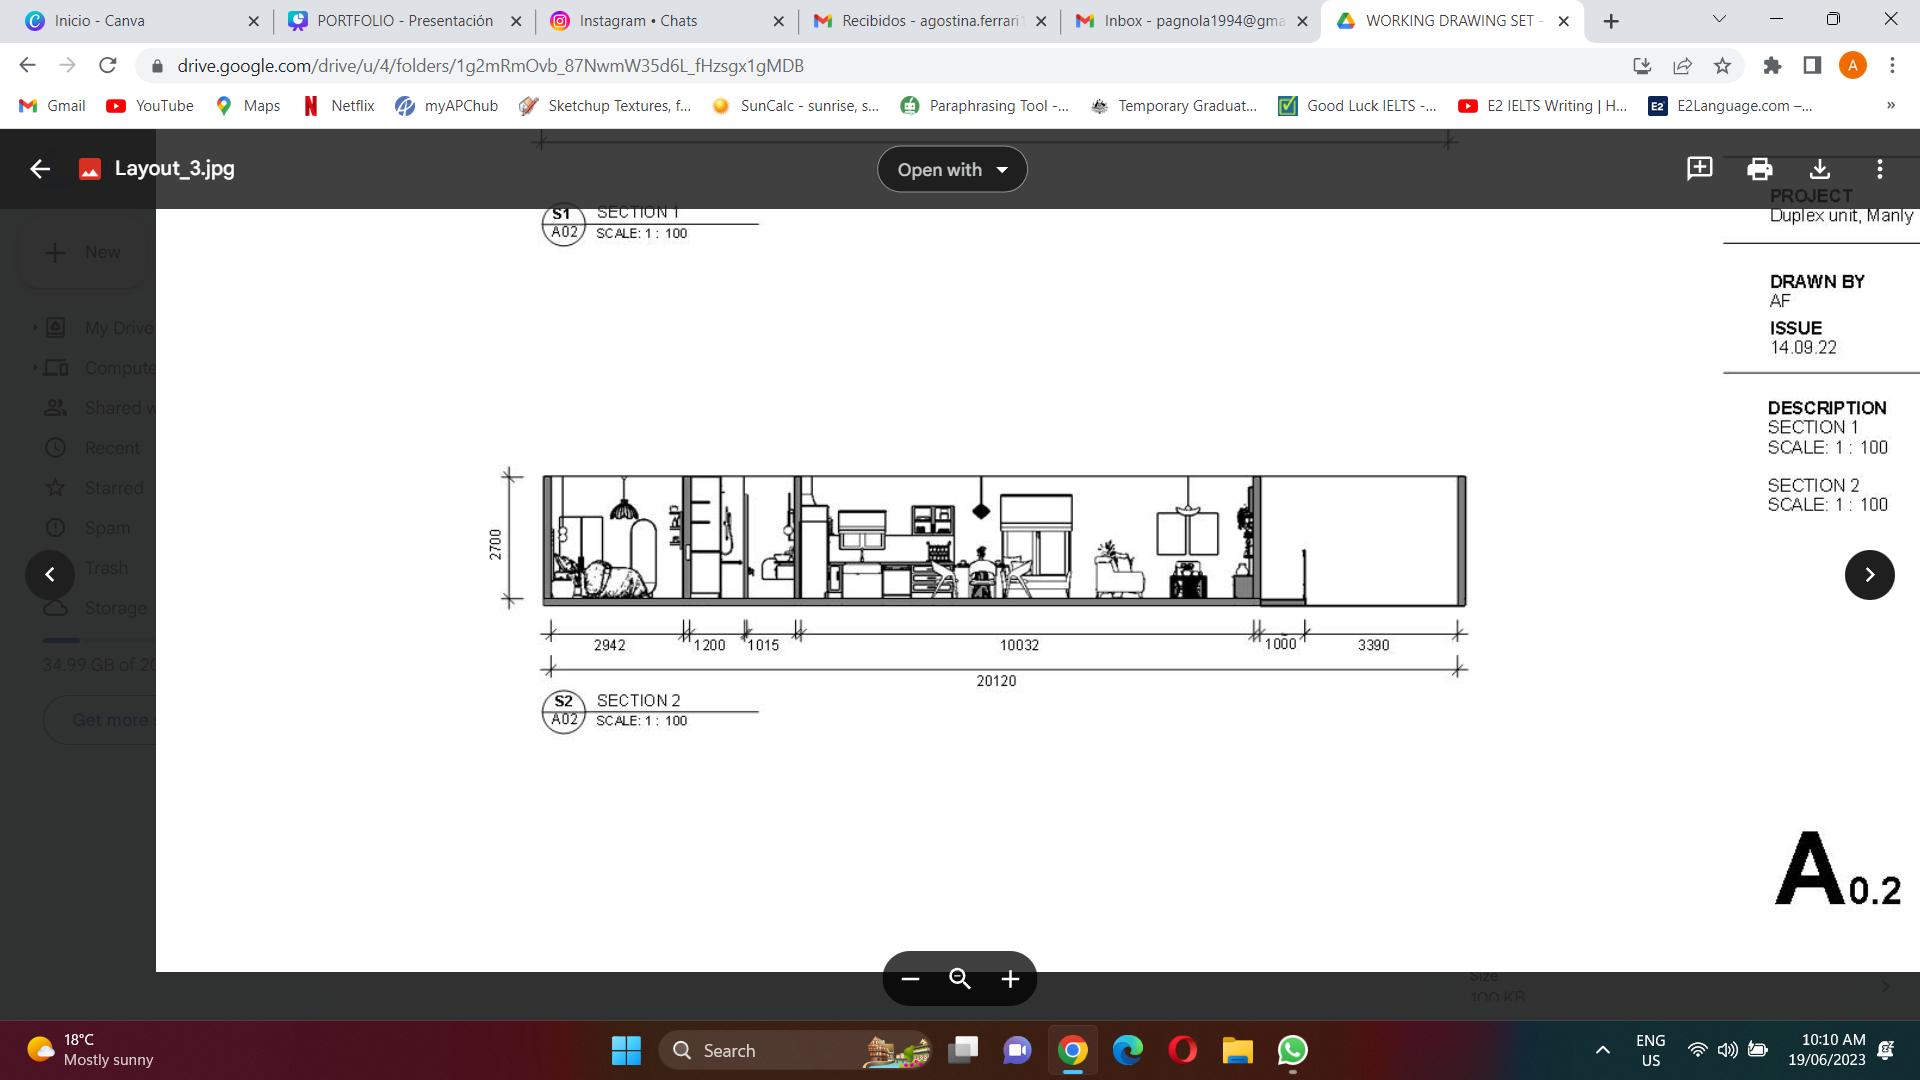Show hidden system tray icons
Image resolution: width=1920 pixels, height=1080 pixels.
[1602, 1050]
